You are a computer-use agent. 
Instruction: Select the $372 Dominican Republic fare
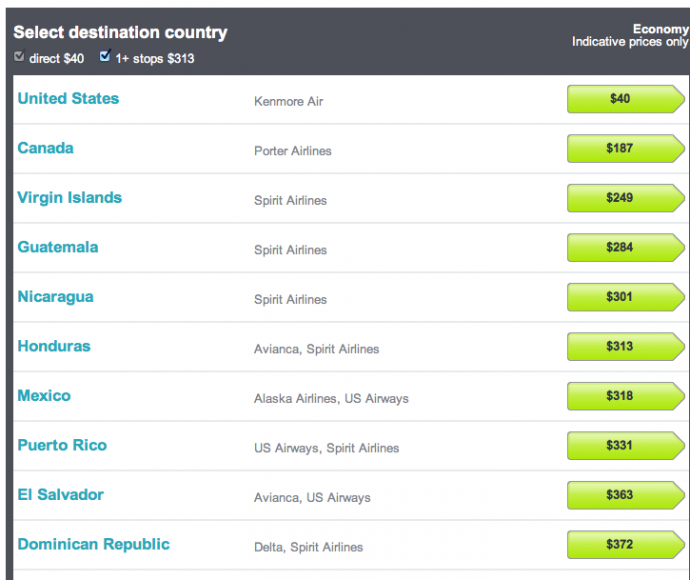[x=622, y=544]
